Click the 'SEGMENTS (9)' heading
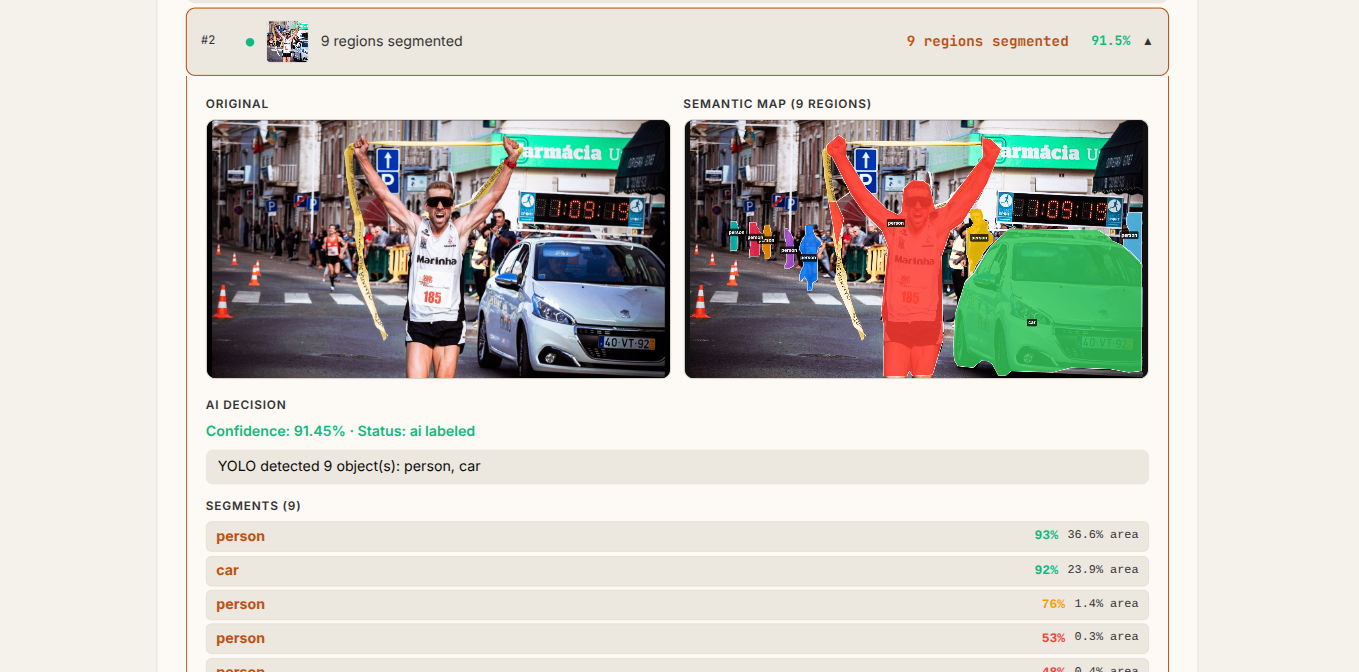Viewport: 1359px width, 672px height. (253, 506)
